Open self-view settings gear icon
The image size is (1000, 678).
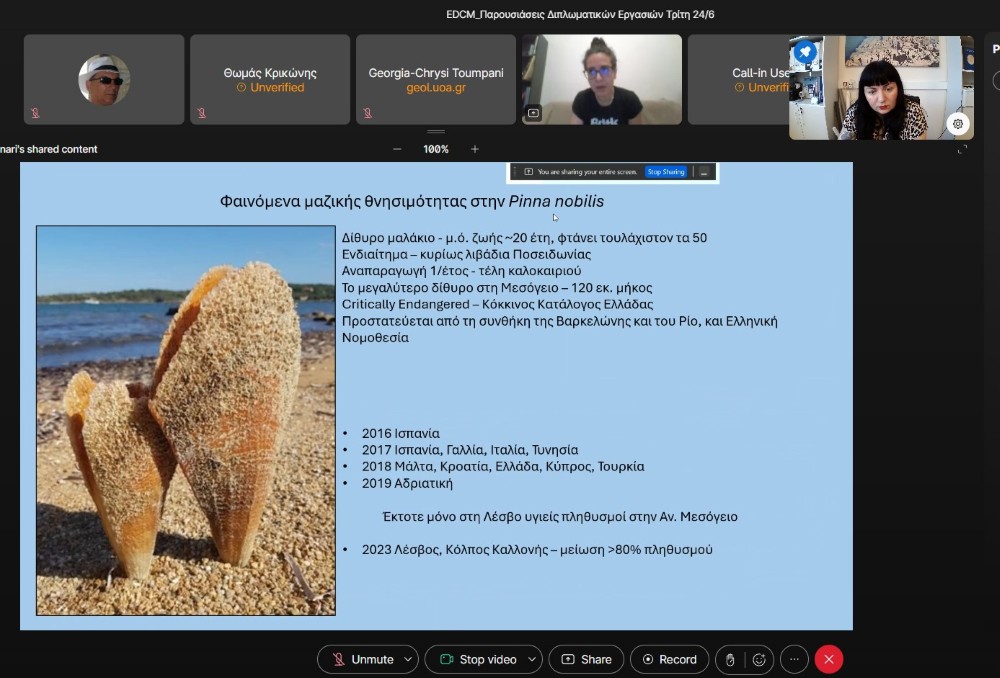(x=958, y=124)
